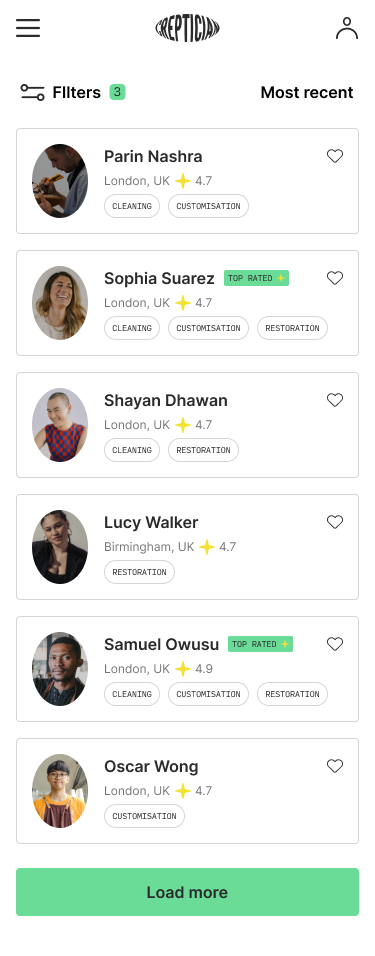375x956 pixels.
Task: Click Sophia Suarez's Top Rated badge
Action: click(x=256, y=278)
